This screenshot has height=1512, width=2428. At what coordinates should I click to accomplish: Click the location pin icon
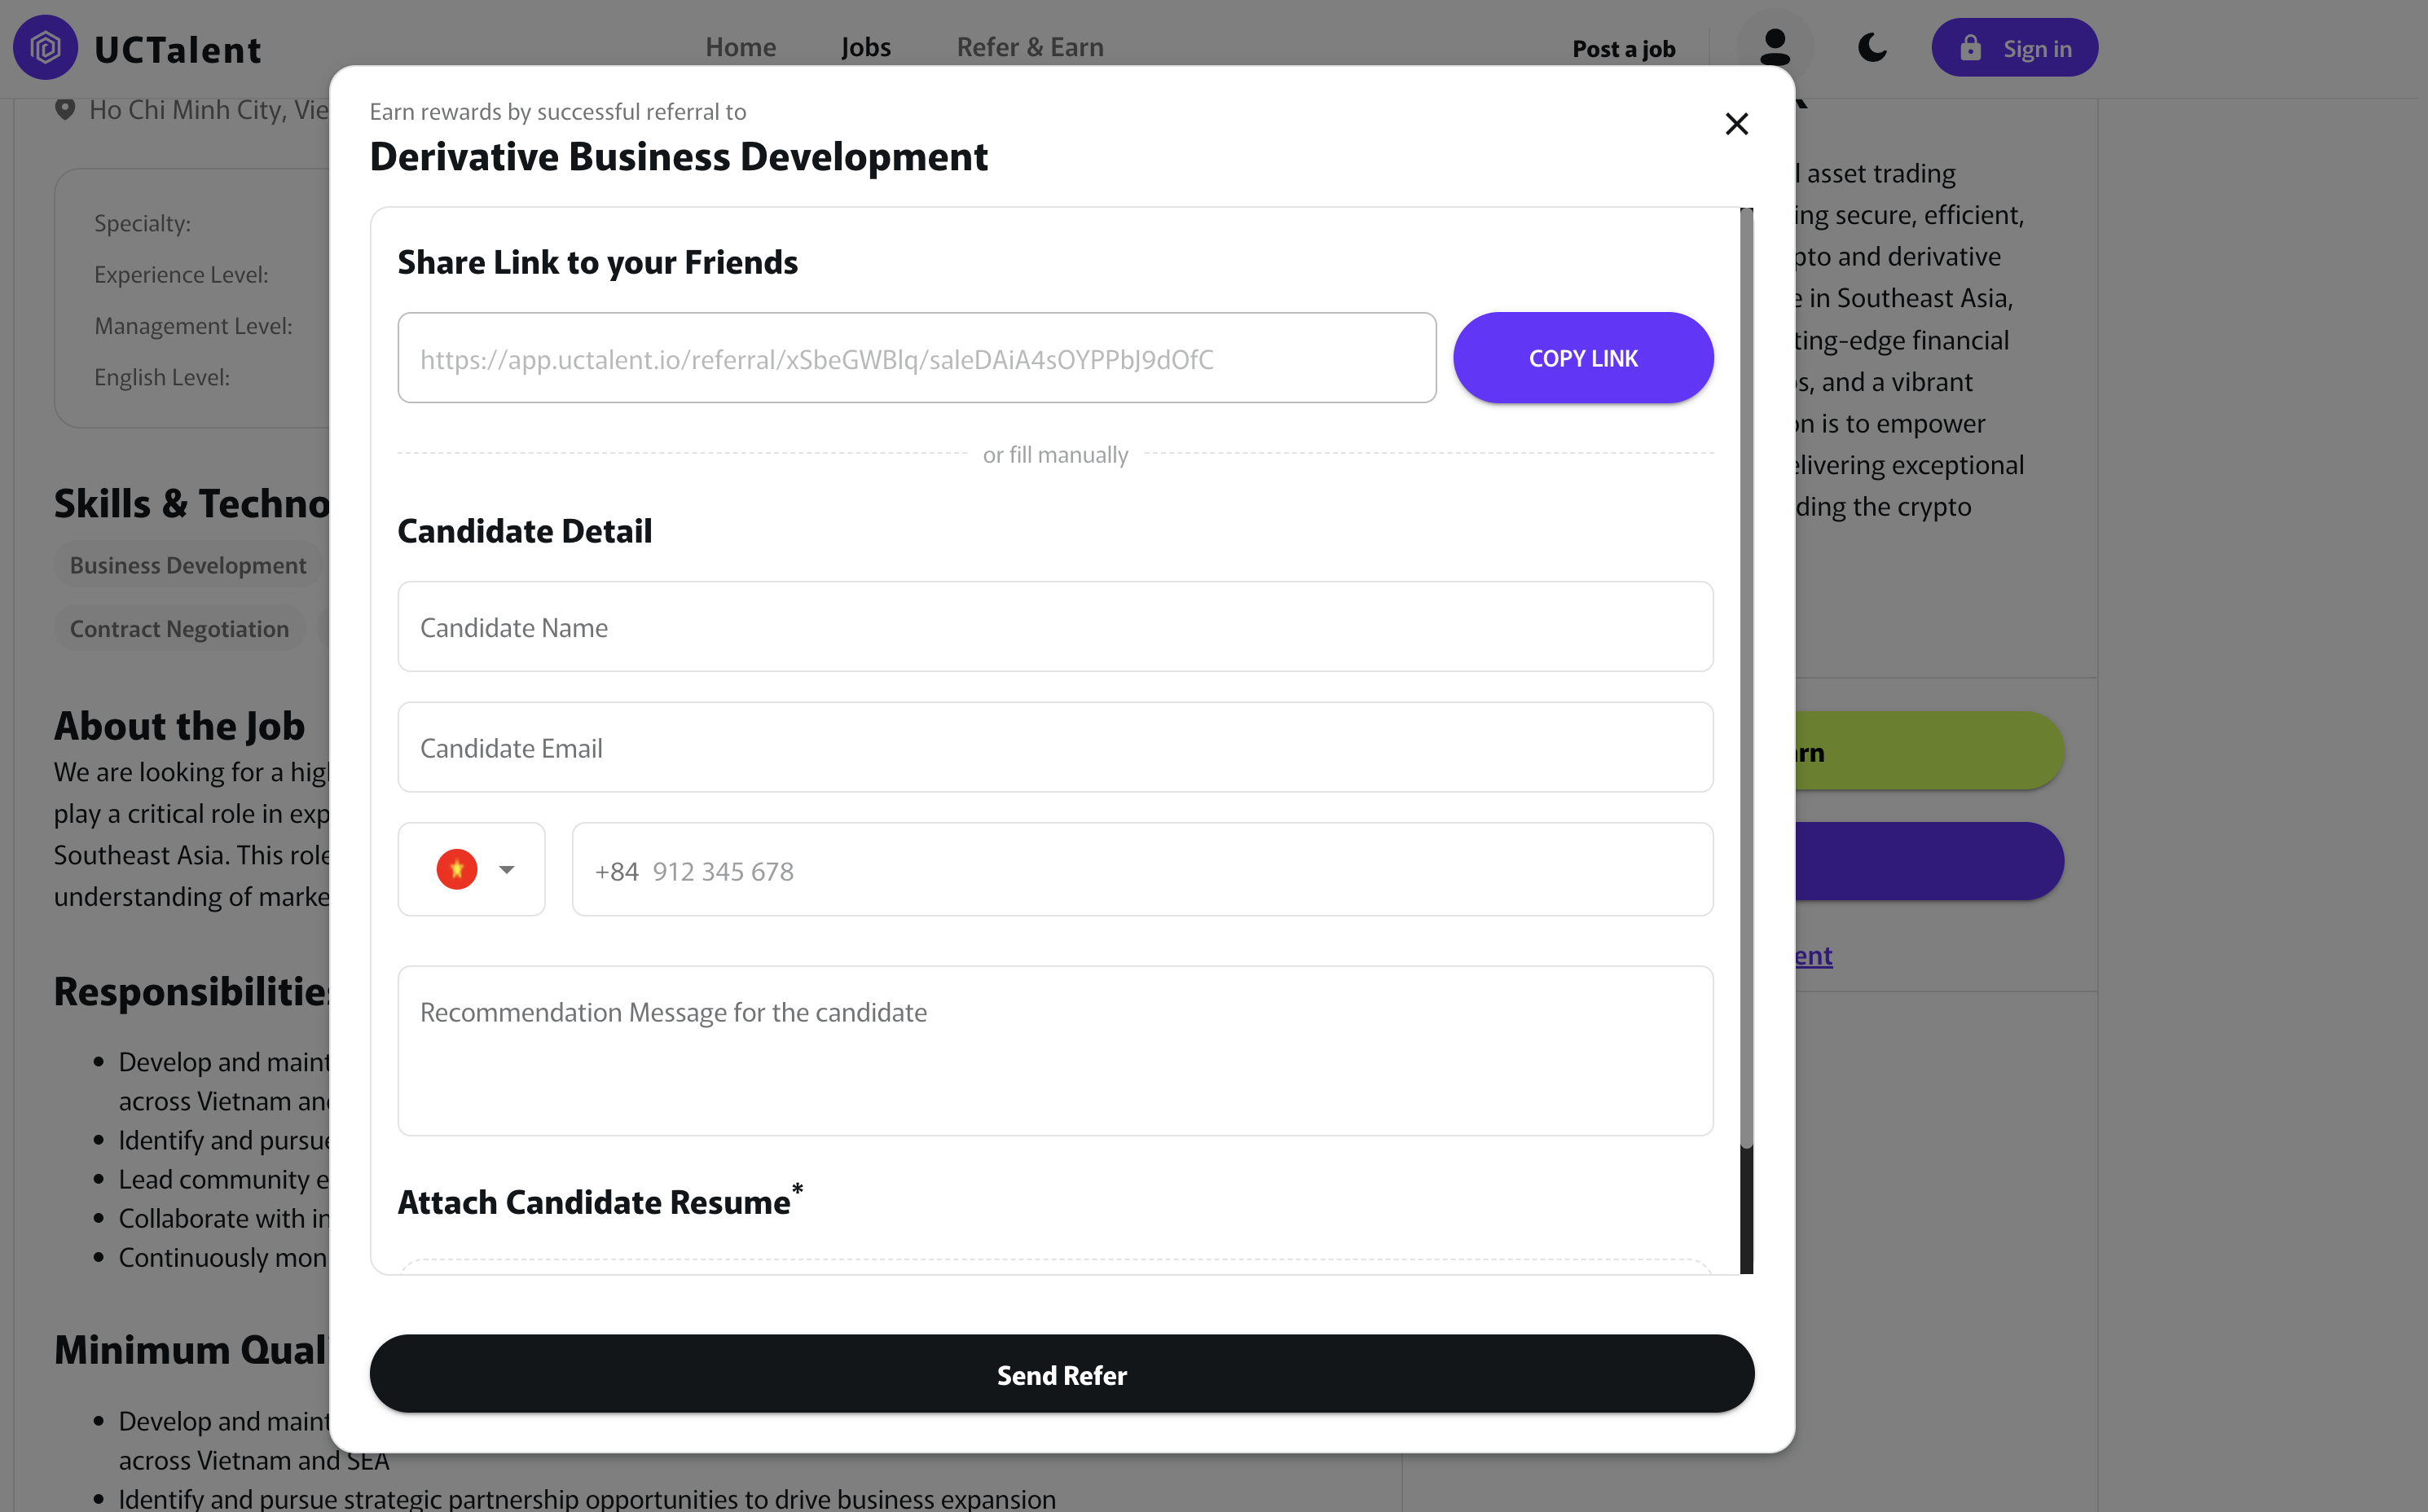pyautogui.click(x=65, y=110)
